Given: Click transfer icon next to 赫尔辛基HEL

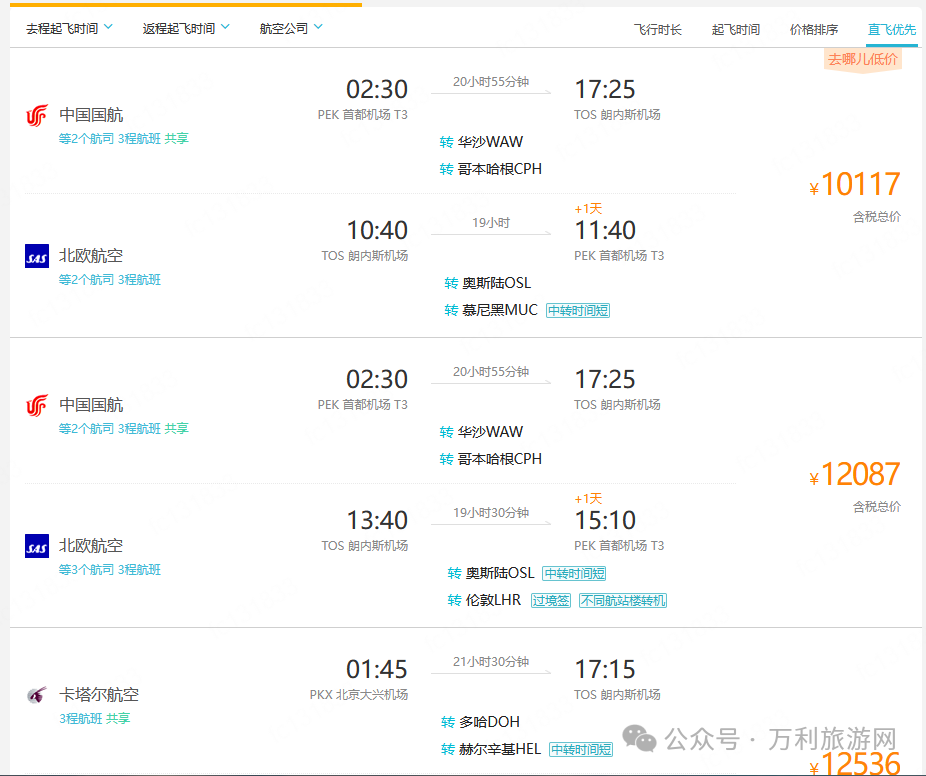Looking at the screenshot, I should tap(448, 749).
